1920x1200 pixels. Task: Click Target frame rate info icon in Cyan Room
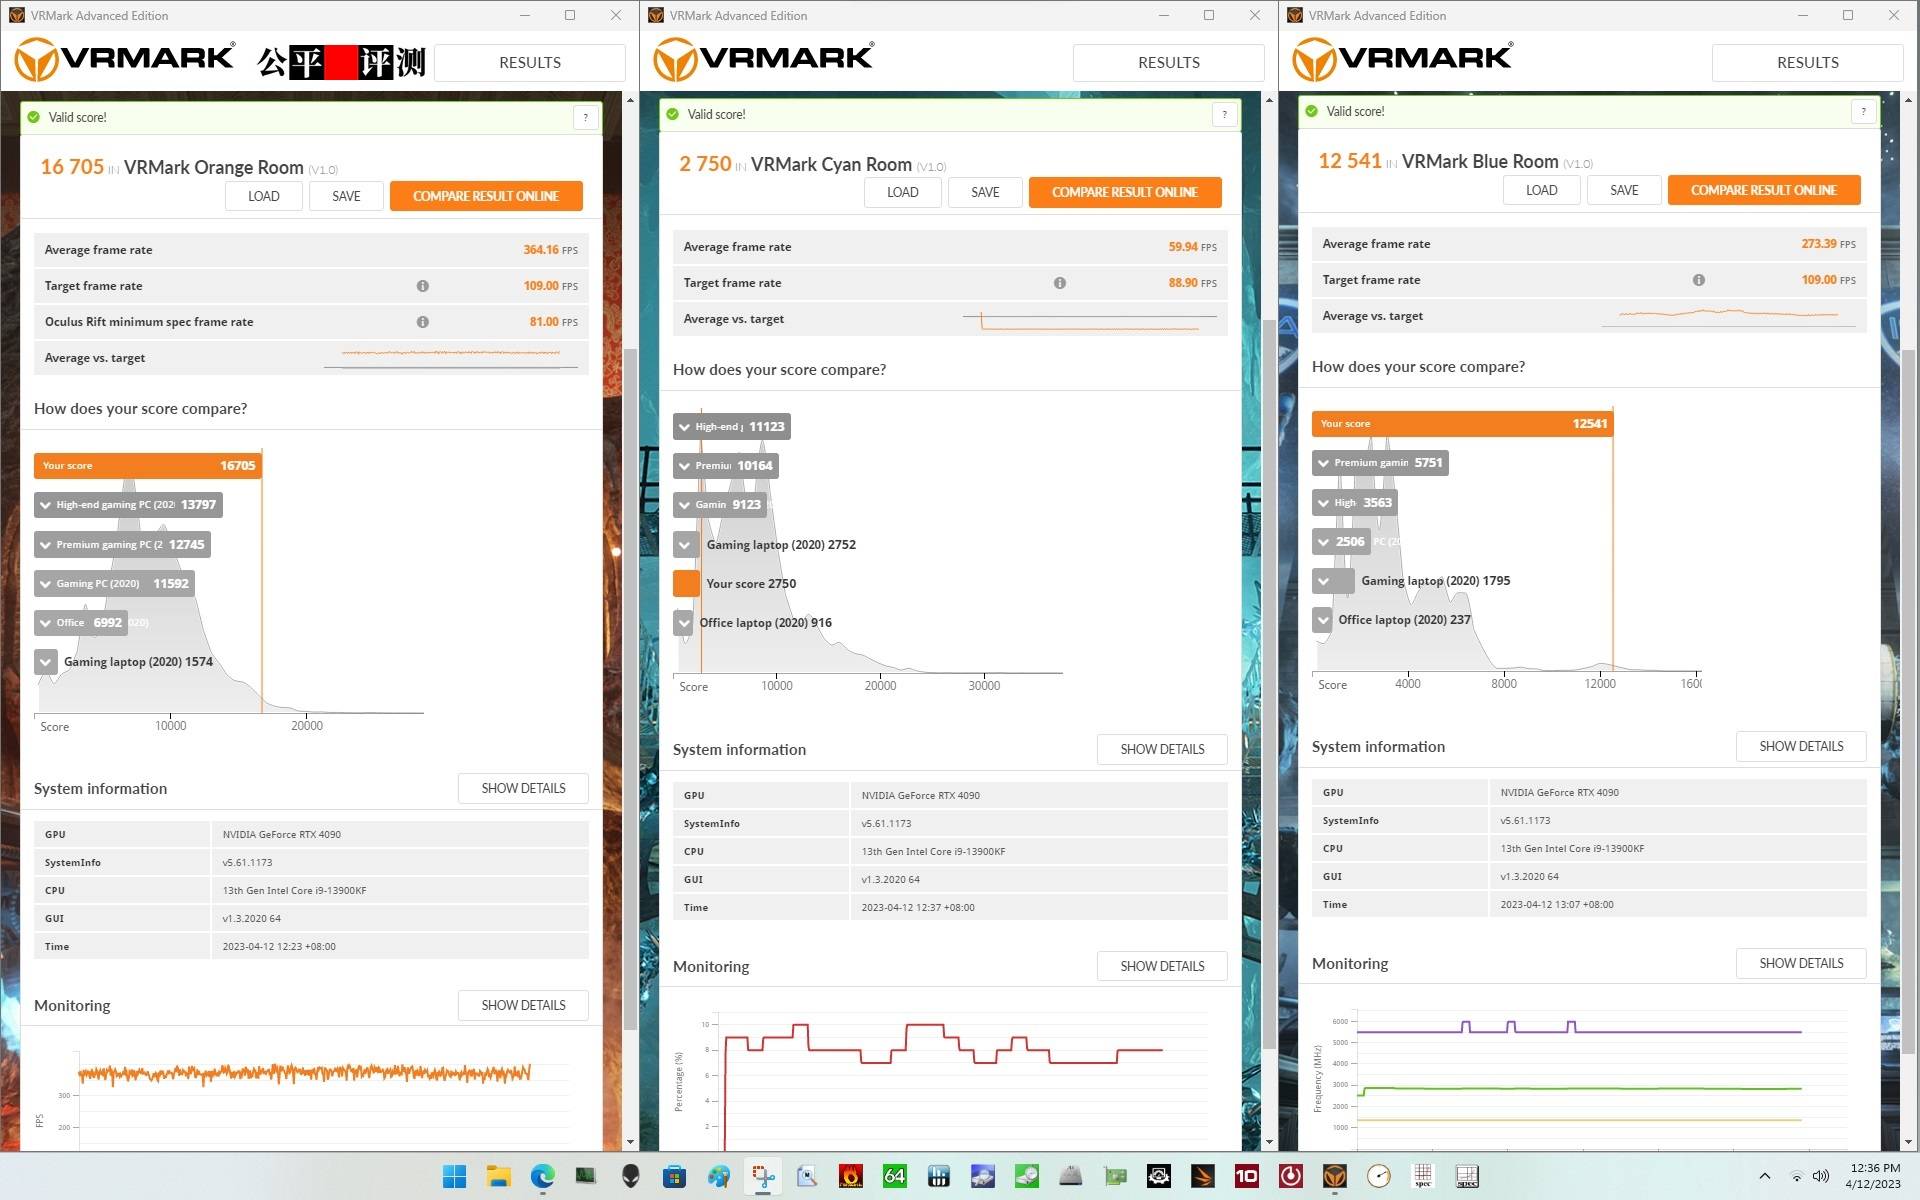pos(1060,283)
